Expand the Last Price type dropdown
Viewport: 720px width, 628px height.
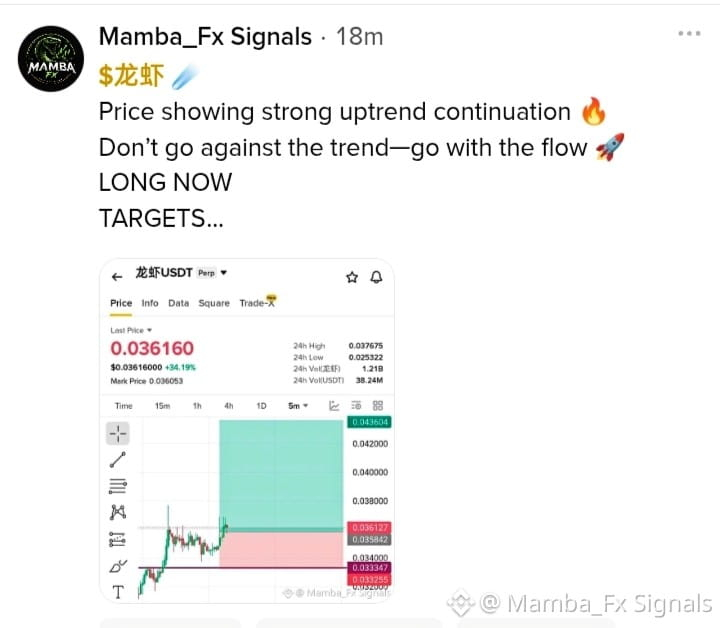point(131,330)
